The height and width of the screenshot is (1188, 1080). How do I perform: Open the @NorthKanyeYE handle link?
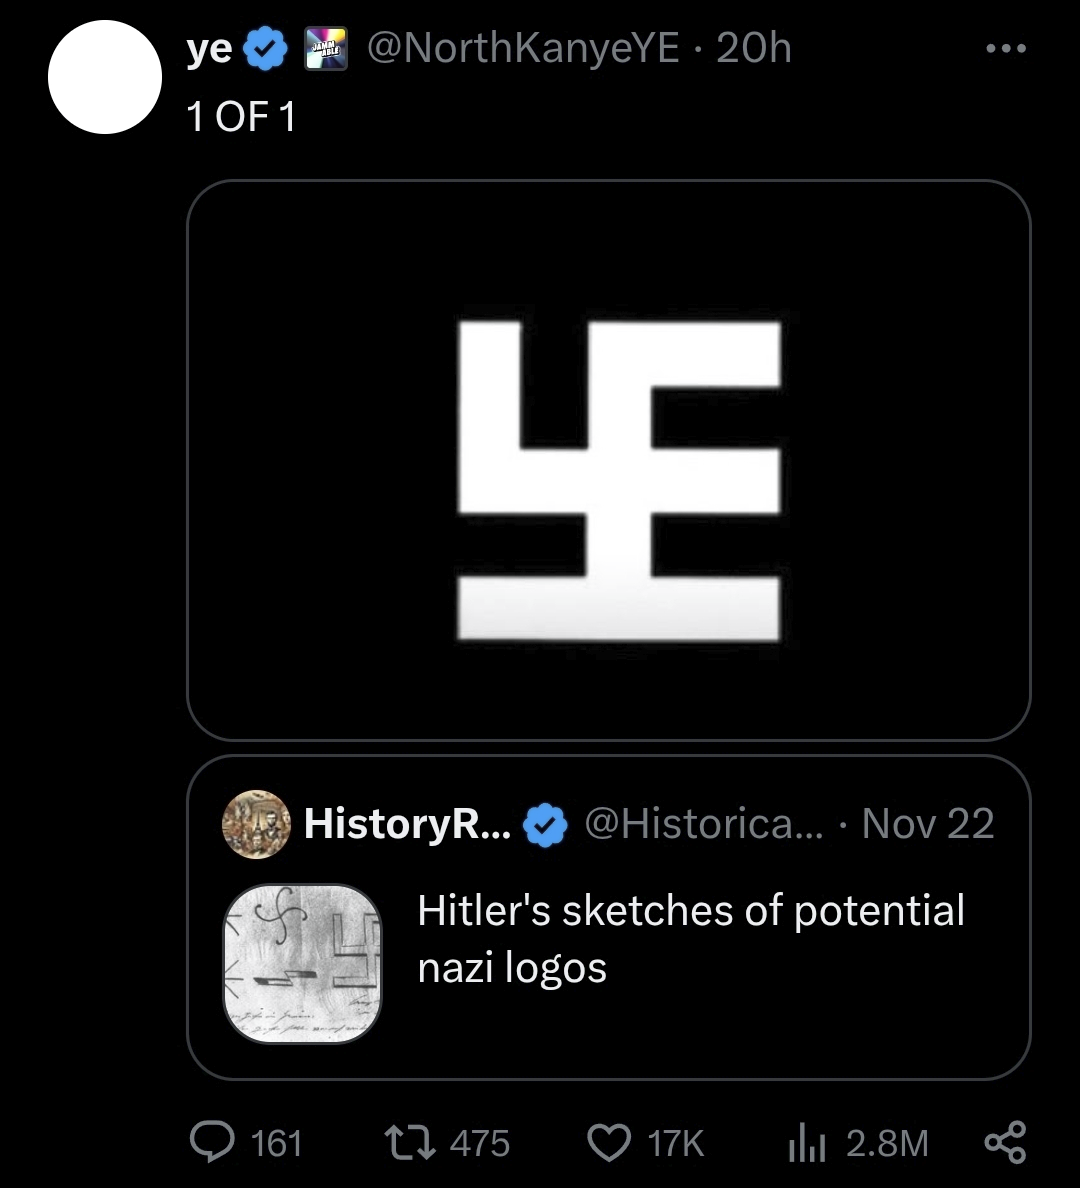(x=524, y=48)
